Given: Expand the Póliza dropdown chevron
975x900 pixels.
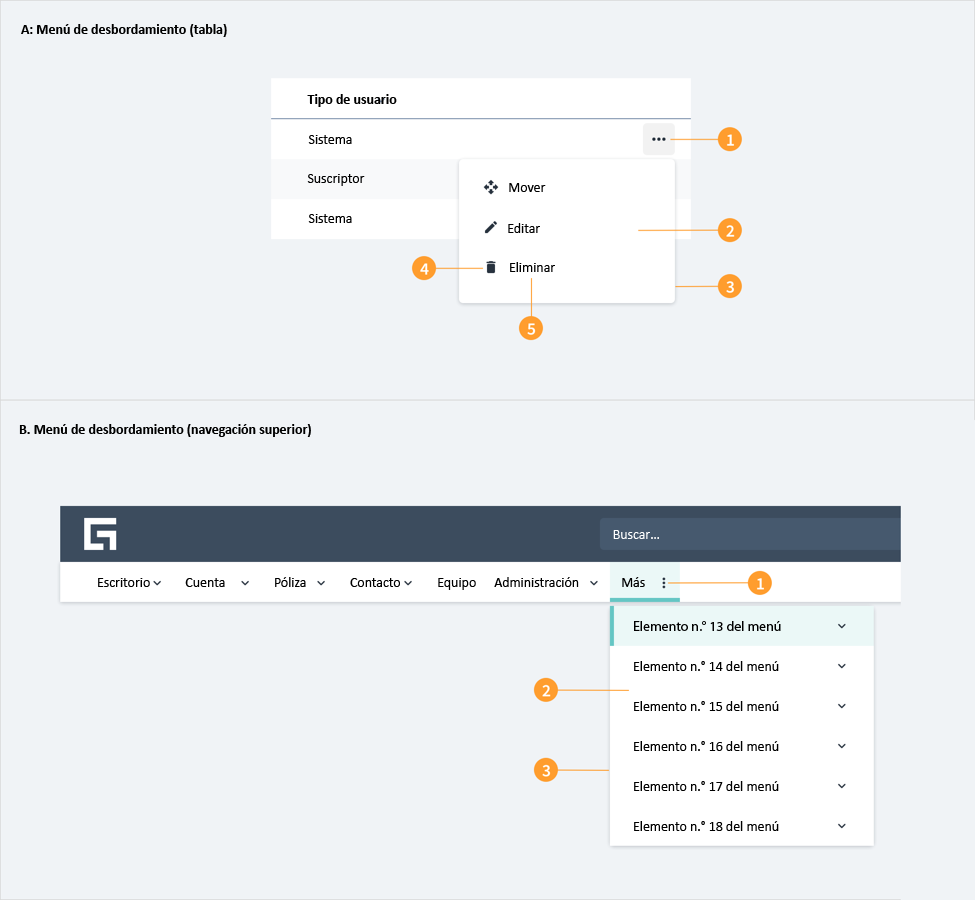Looking at the screenshot, I should tap(321, 583).
